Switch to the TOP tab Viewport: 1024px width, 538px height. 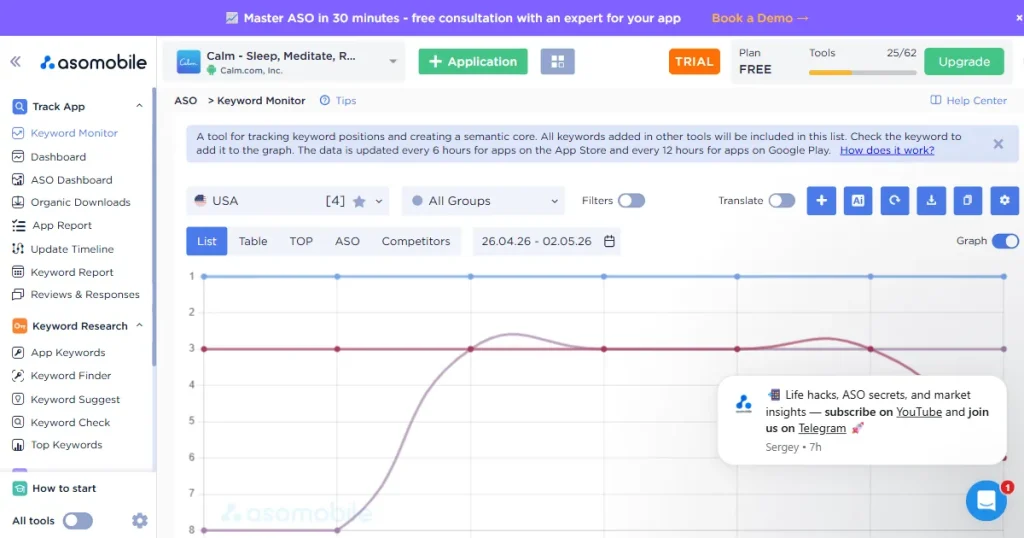(301, 241)
